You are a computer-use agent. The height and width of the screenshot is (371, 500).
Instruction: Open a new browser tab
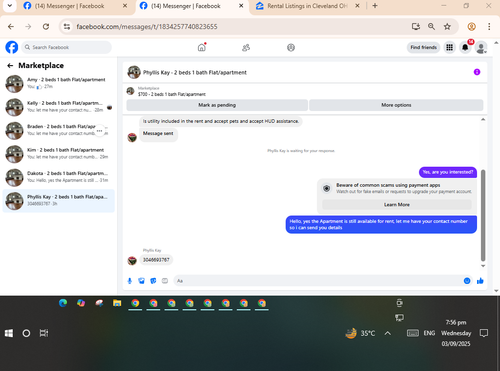point(375,6)
